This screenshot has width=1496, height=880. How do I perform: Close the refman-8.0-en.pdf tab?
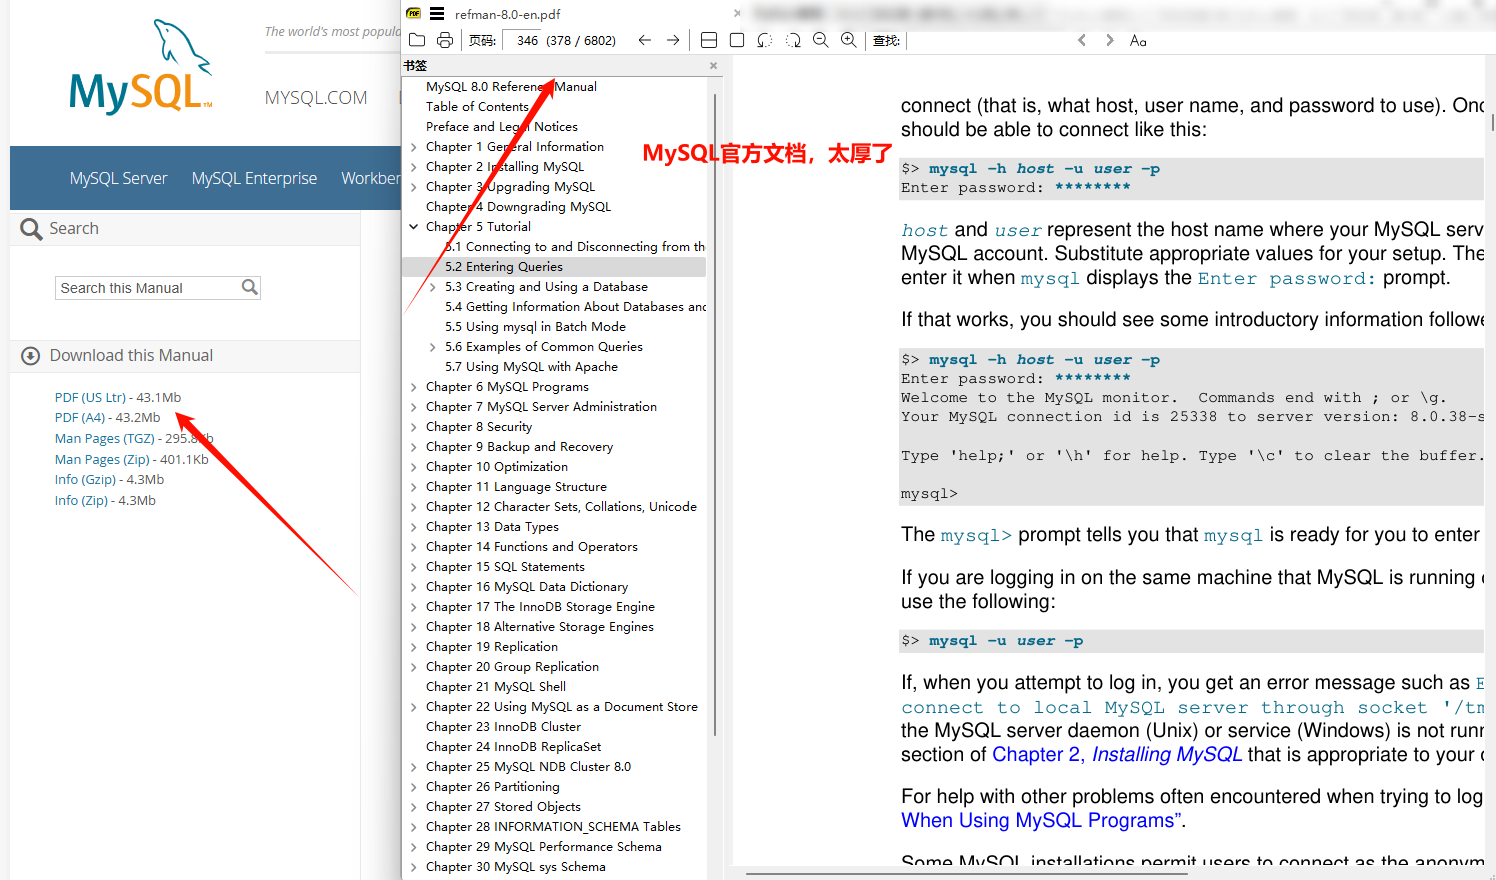coord(737,14)
